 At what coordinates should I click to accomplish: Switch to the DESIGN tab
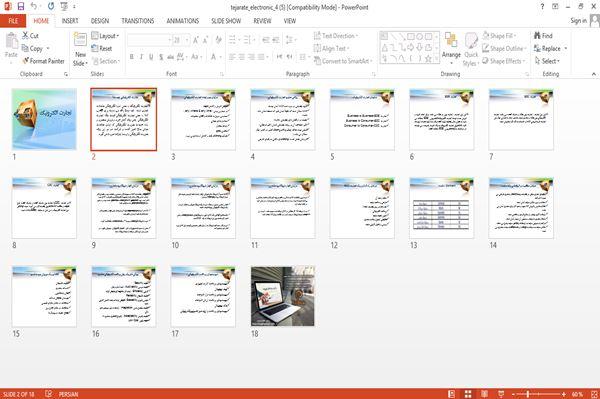(100, 21)
